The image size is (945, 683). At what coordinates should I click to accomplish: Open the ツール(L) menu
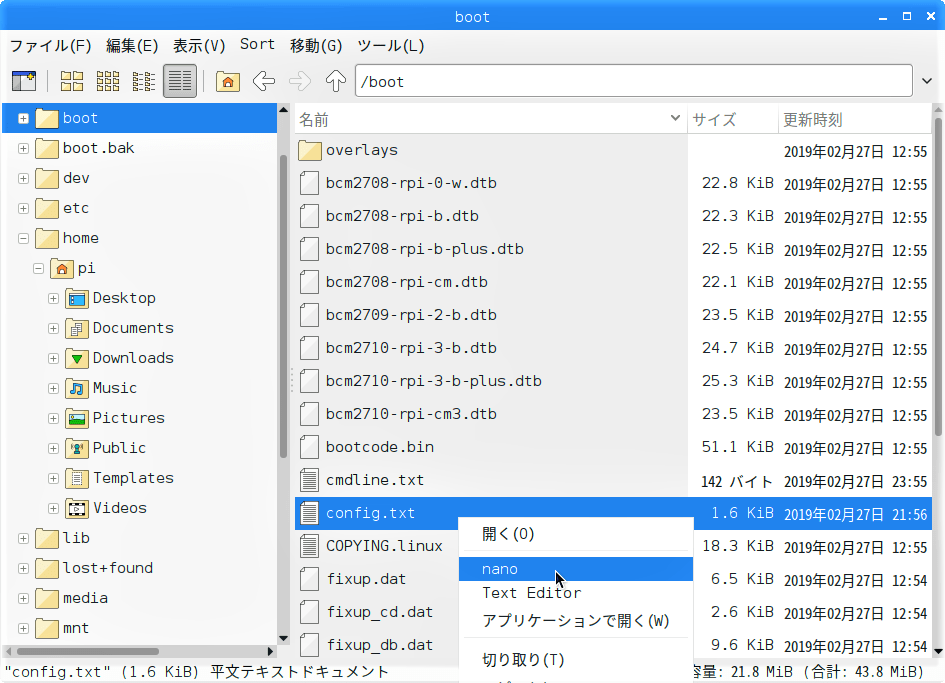(x=391, y=45)
